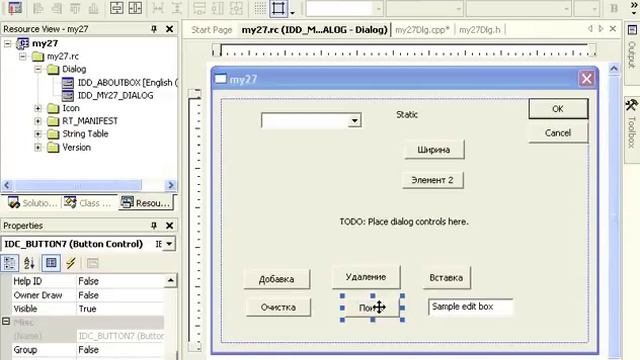Collapse the Dialog folder node
Image resolution: width=640 pixels, height=360 pixels.
(x=38, y=69)
